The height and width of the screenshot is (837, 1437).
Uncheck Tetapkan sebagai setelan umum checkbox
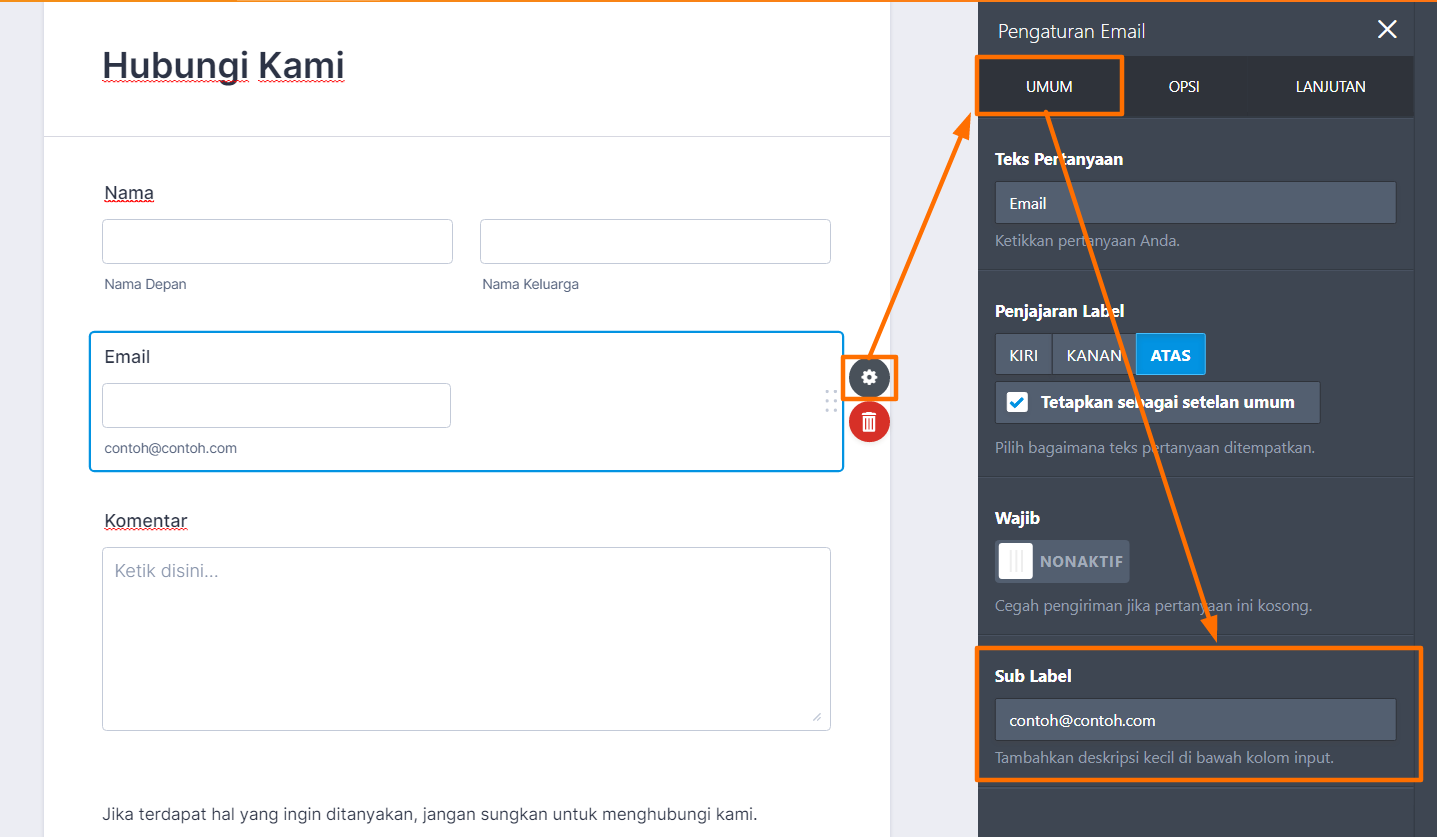[x=1017, y=403]
